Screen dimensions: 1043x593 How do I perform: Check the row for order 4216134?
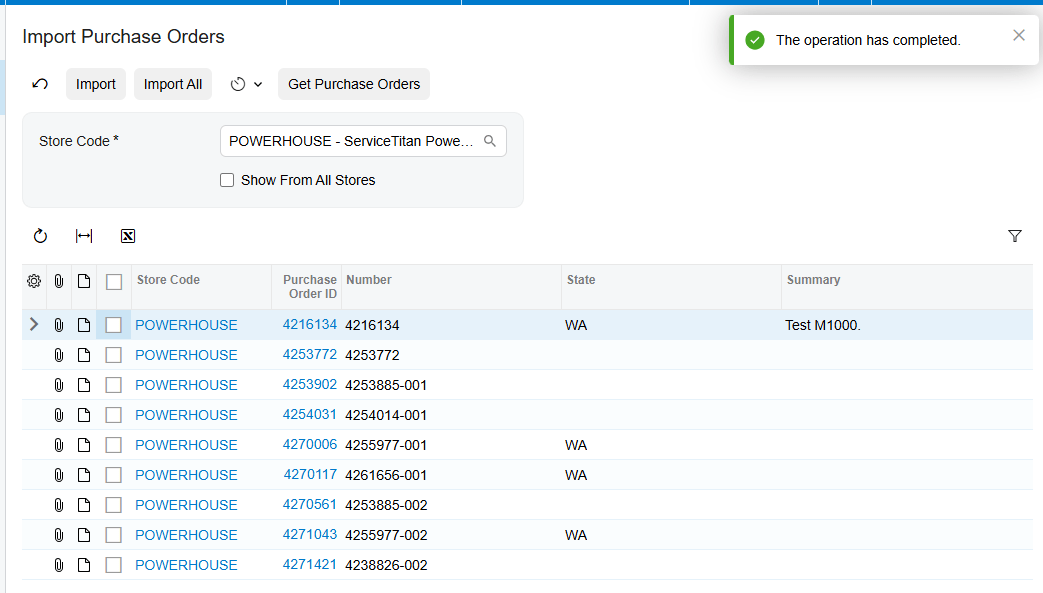pyautogui.click(x=114, y=325)
